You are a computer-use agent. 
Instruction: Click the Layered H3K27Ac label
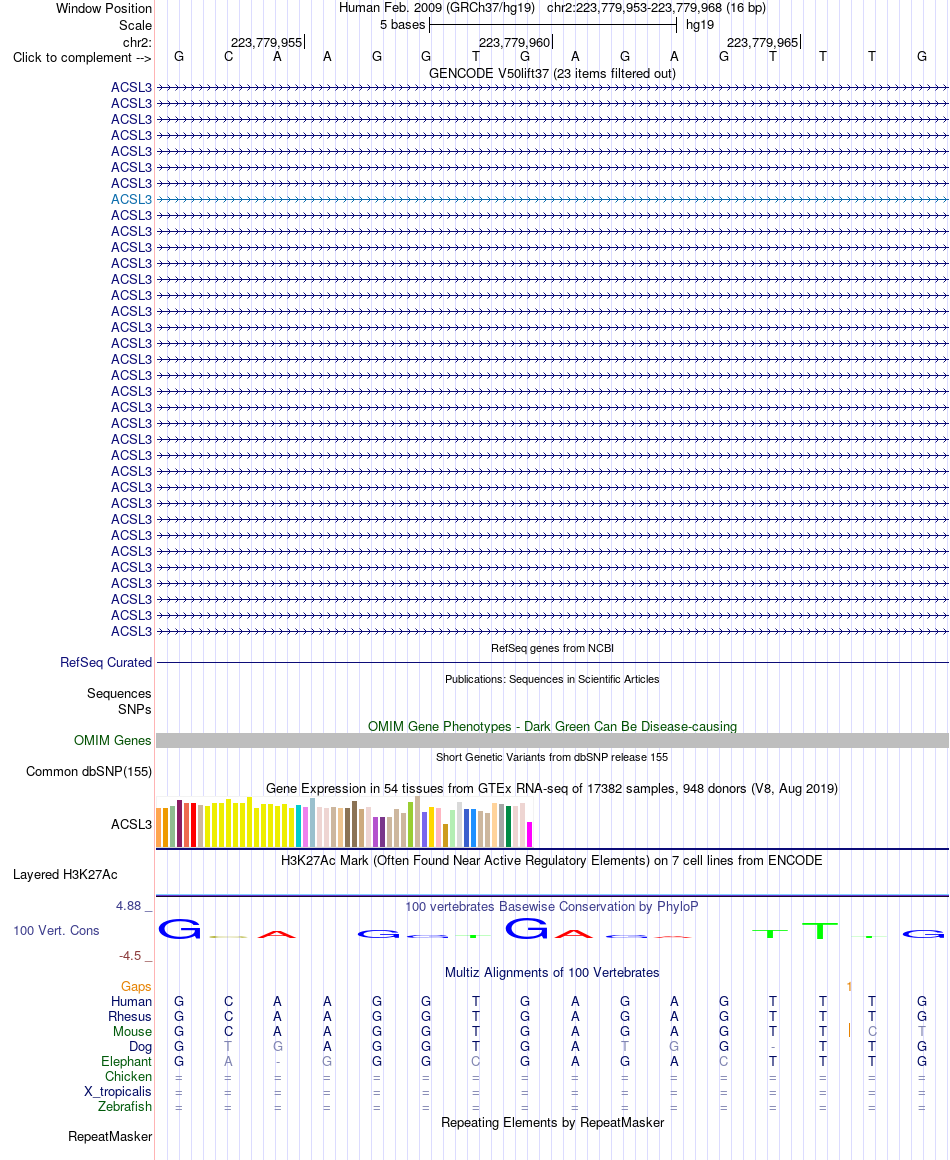65,874
